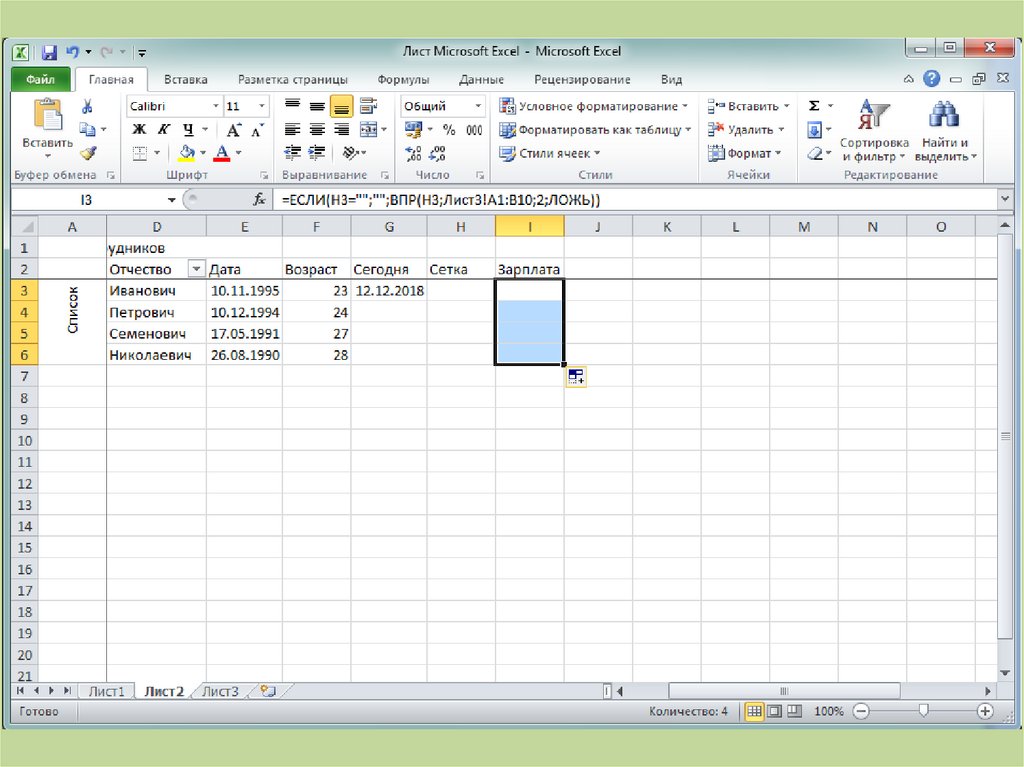The image size is (1024, 767).
Task: Switch to the Формулы ribbon tab
Action: [x=403, y=80]
